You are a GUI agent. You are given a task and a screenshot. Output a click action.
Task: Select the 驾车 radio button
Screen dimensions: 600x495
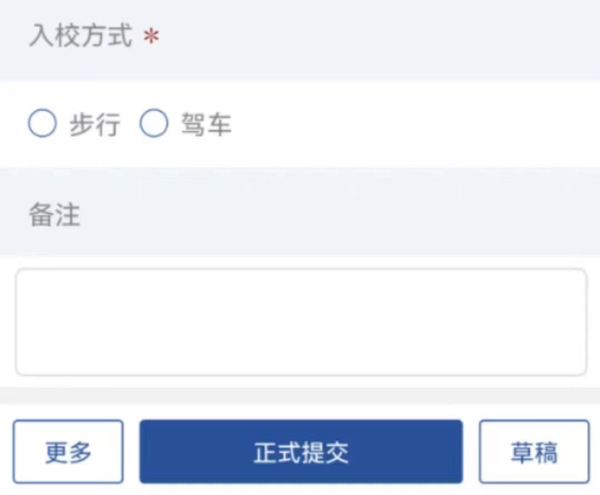(x=153, y=125)
